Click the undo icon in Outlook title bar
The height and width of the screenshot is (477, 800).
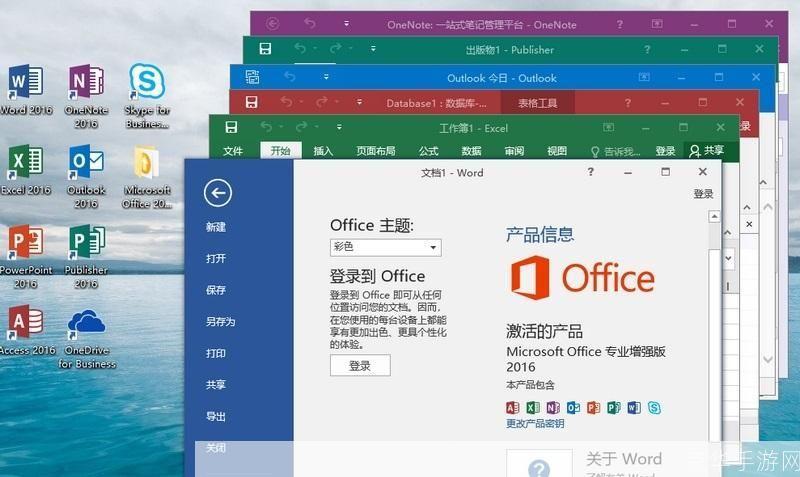(290, 77)
